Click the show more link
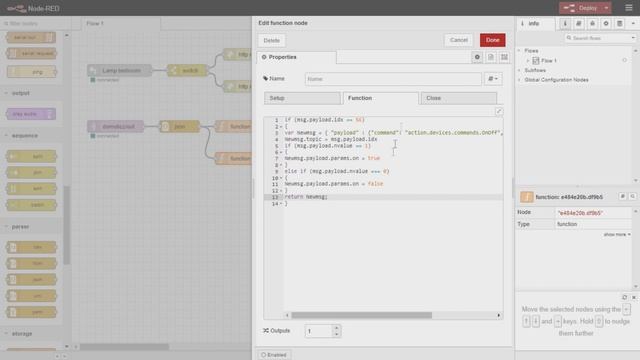The image size is (640, 360). click(617, 235)
